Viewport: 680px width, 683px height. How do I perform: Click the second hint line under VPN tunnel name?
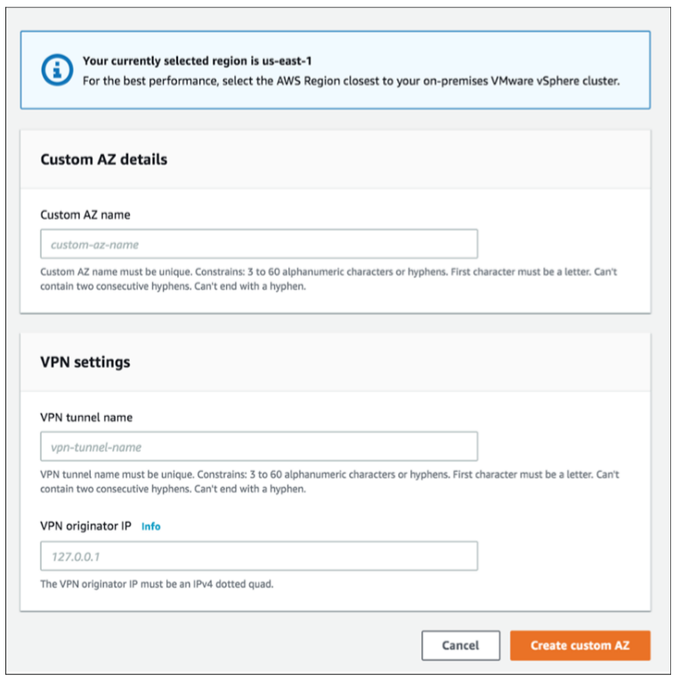point(173,489)
